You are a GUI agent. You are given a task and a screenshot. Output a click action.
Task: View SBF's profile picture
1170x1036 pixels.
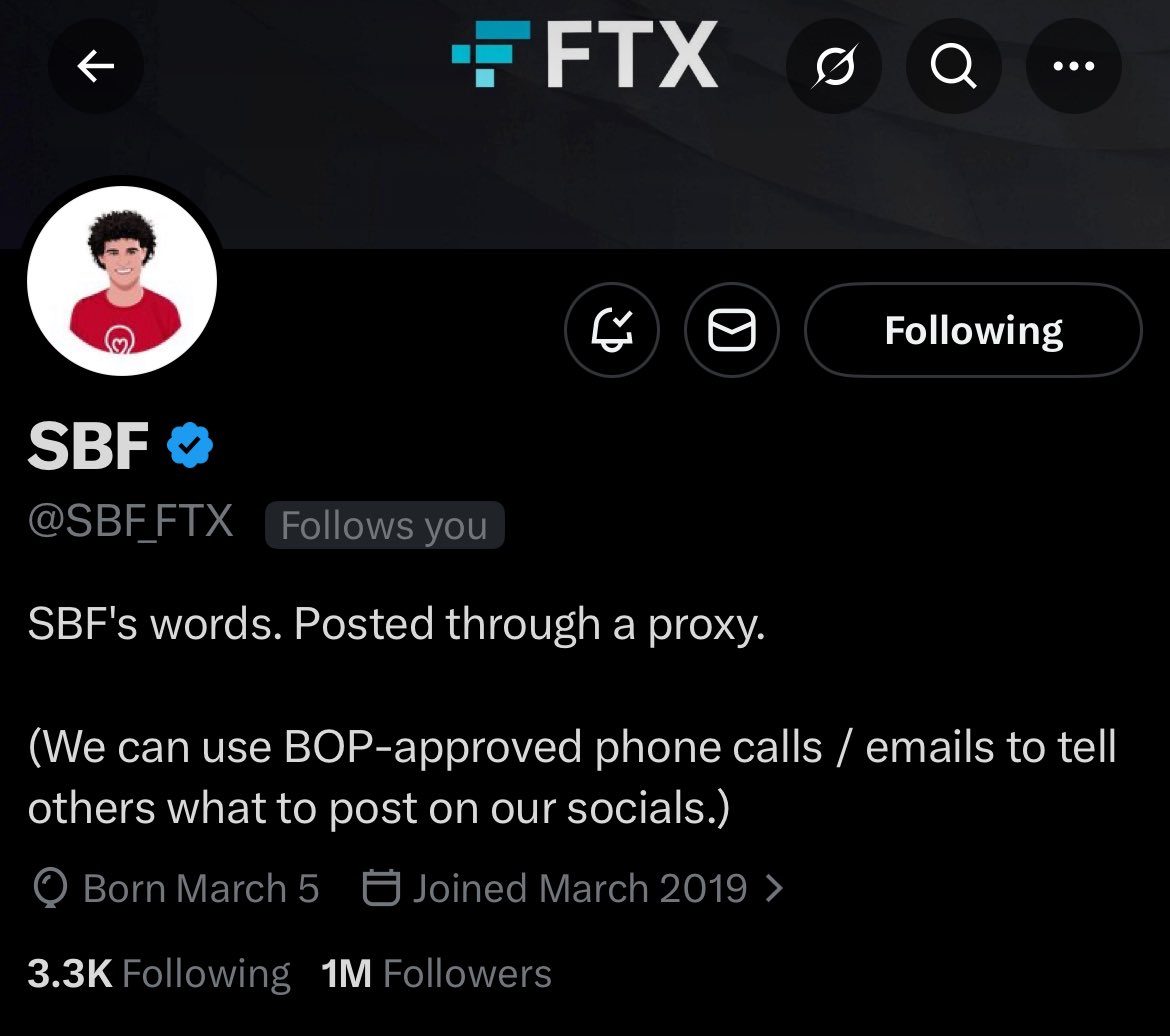coord(122,280)
